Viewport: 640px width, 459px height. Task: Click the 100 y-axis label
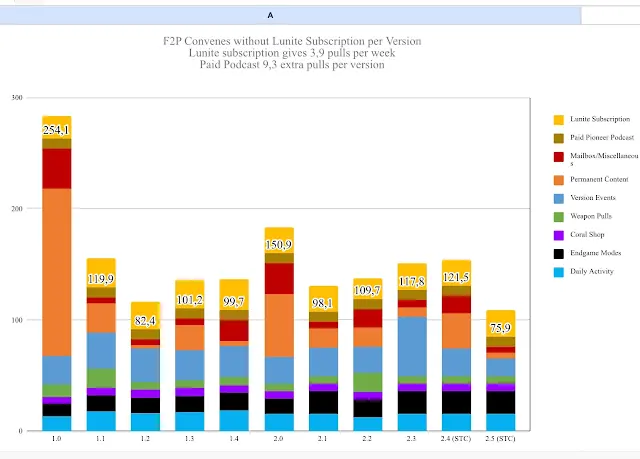click(x=17, y=320)
